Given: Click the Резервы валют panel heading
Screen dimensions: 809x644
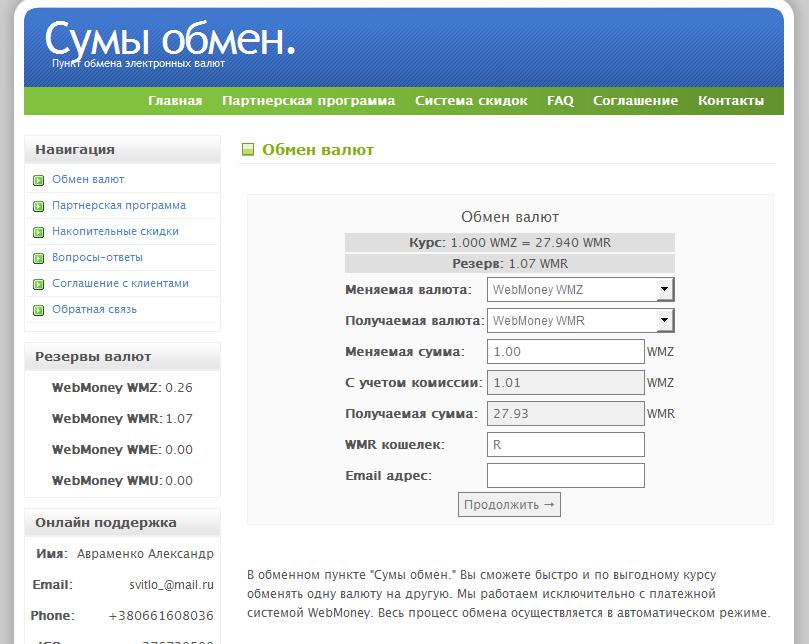Looking at the screenshot, I should pyautogui.click(x=122, y=357).
